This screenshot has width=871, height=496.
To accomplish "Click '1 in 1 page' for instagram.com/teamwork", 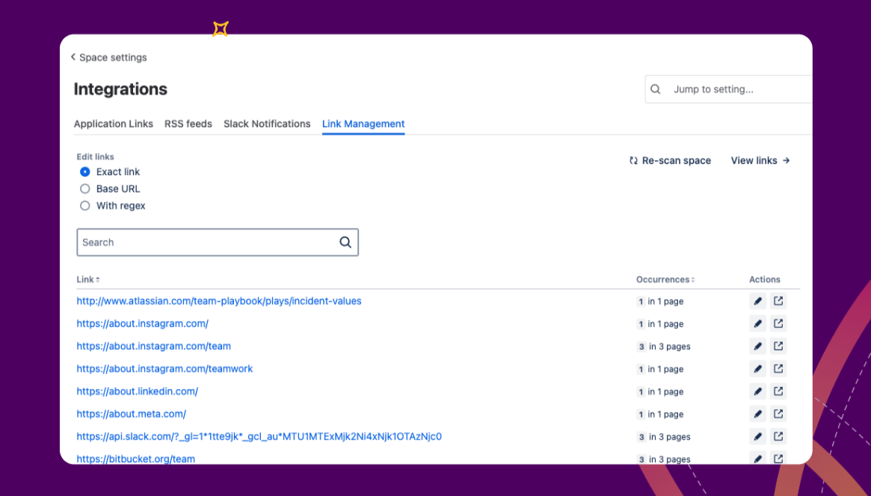I will (x=660, y=369).
